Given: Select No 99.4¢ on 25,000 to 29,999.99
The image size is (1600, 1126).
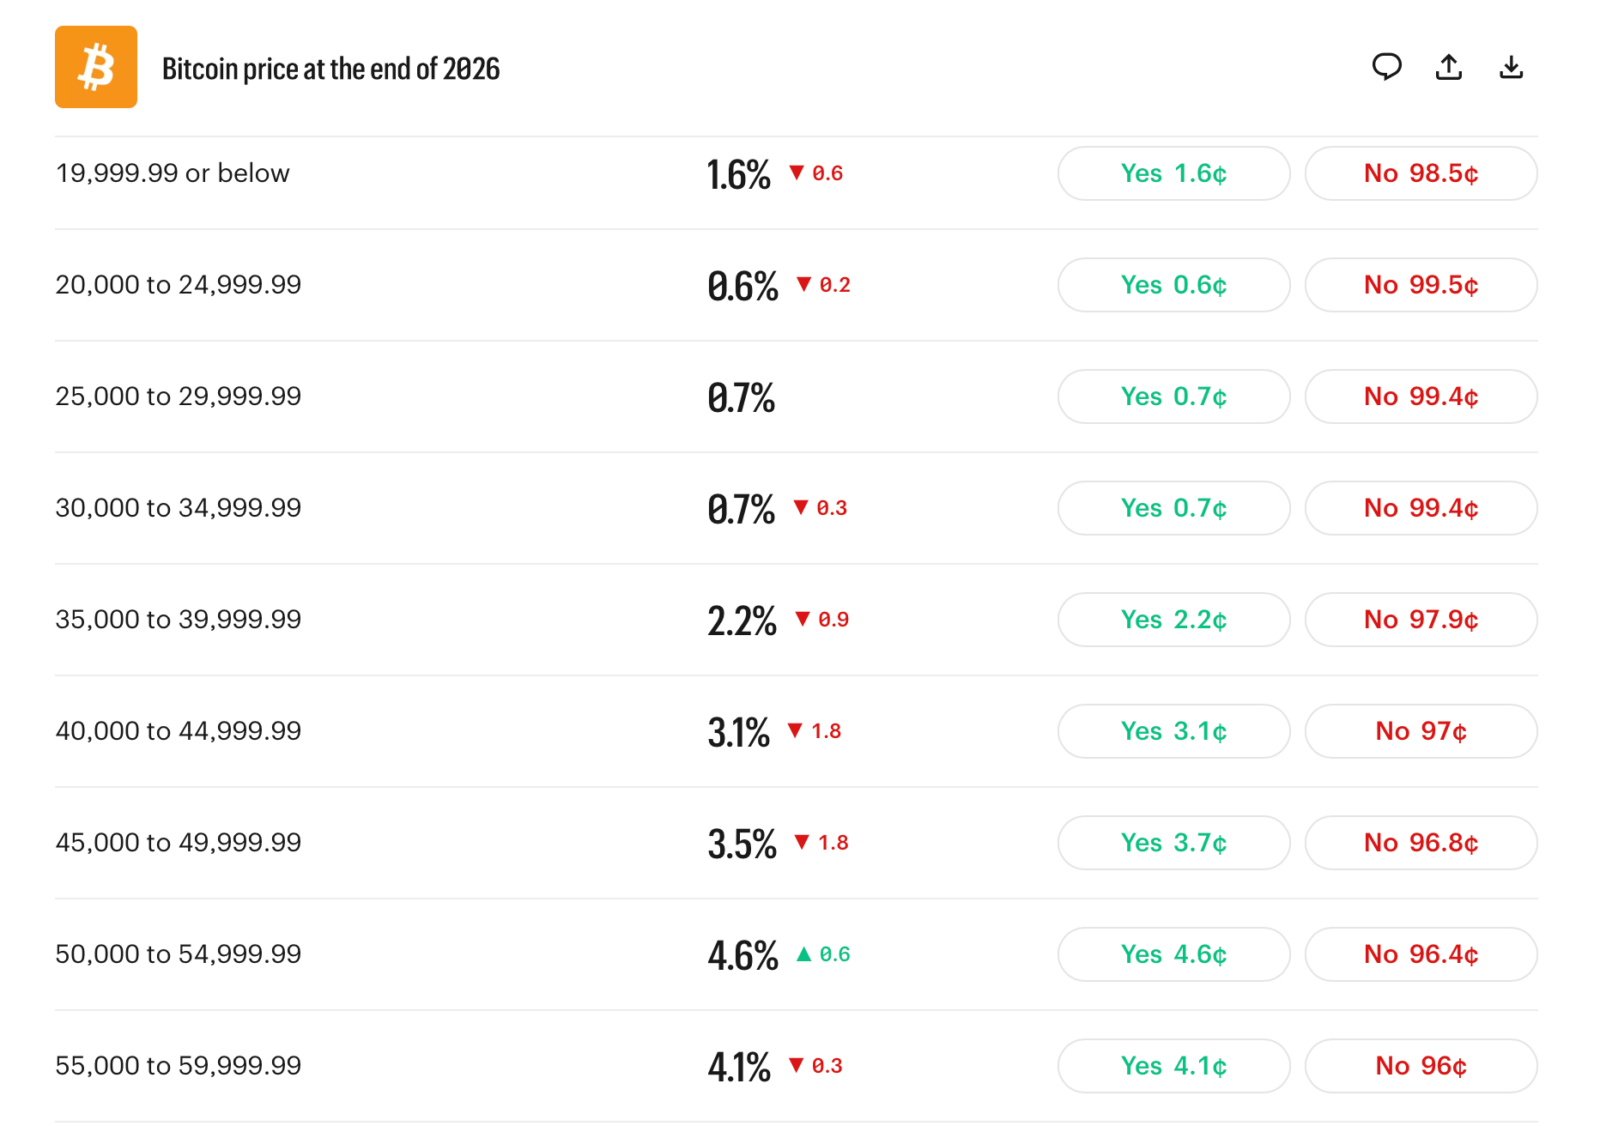Looking at the screenshot, I should pos(1421,396).
